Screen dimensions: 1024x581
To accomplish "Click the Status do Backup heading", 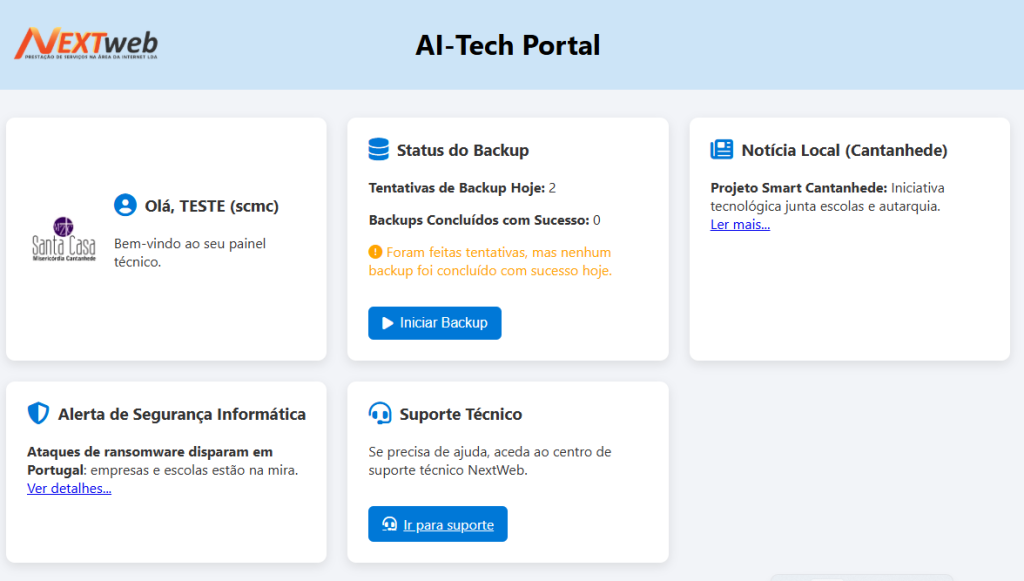I will [x=462, y=150].
